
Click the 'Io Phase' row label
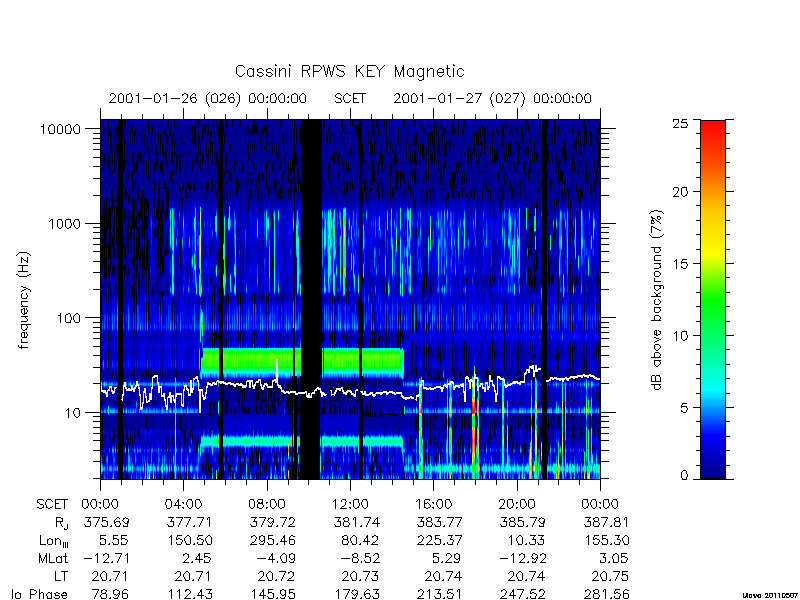click(x=40, y=594)
